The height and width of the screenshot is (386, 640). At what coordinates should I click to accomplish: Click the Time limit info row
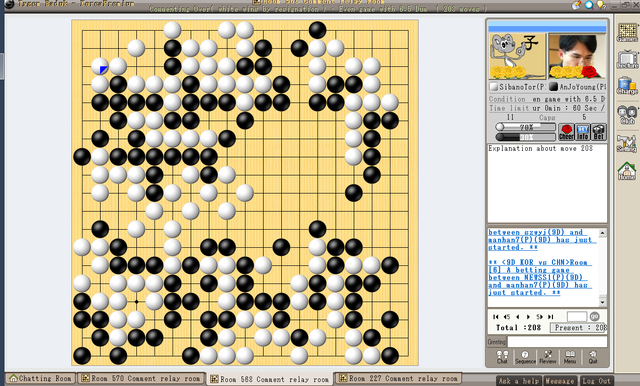tap(547, 108)
